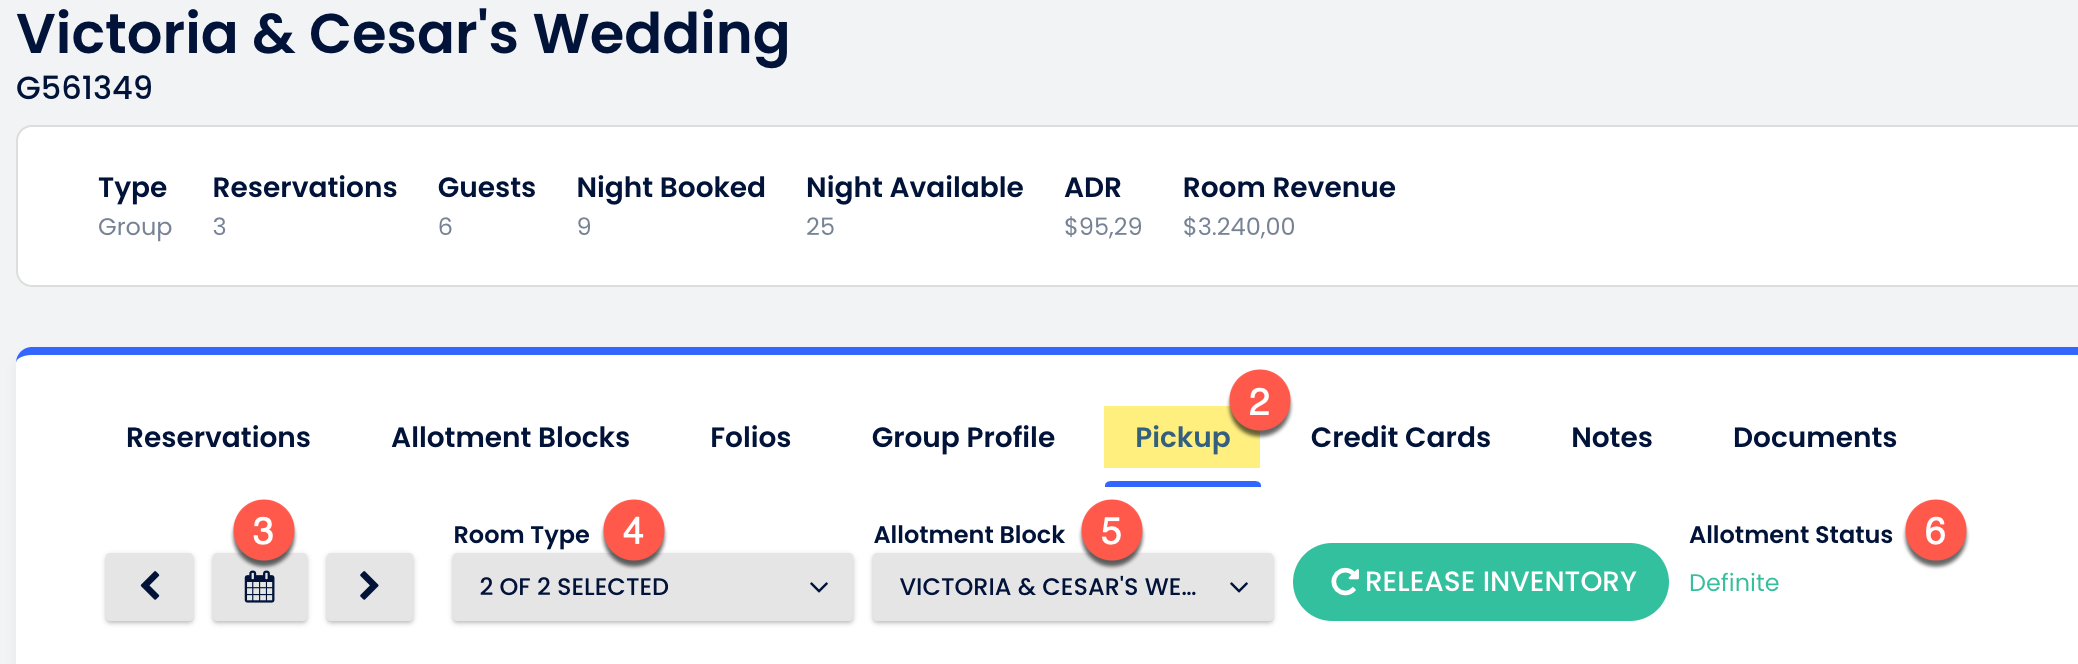
Task: Open the Credit Cards tab
Action: click(1400, 437)
